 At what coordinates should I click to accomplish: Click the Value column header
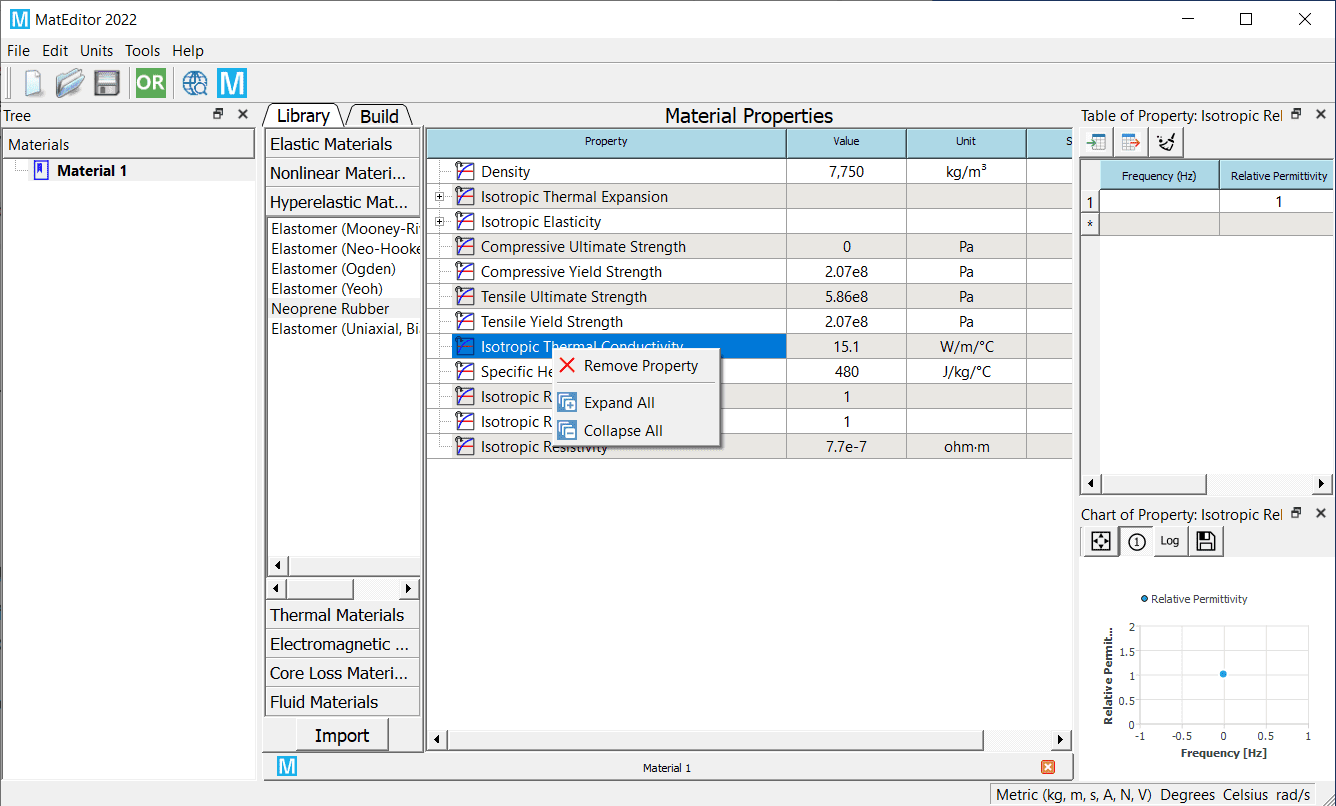846,142
